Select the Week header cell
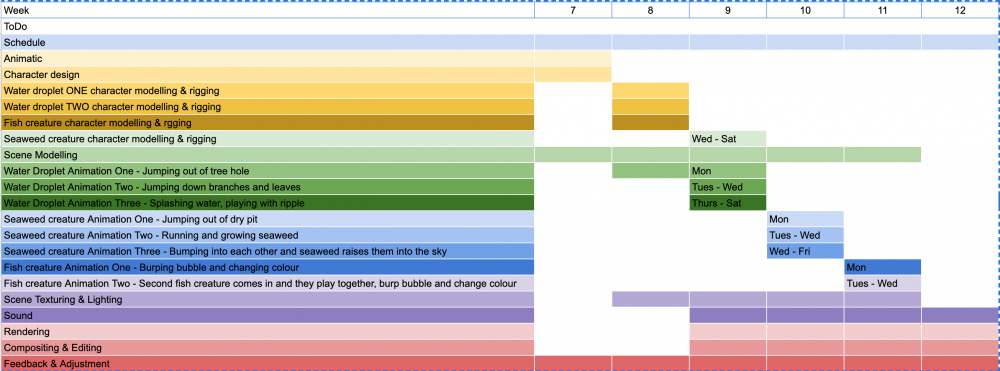The width and height of the screenshot is (1000, 371). (267, 10)
